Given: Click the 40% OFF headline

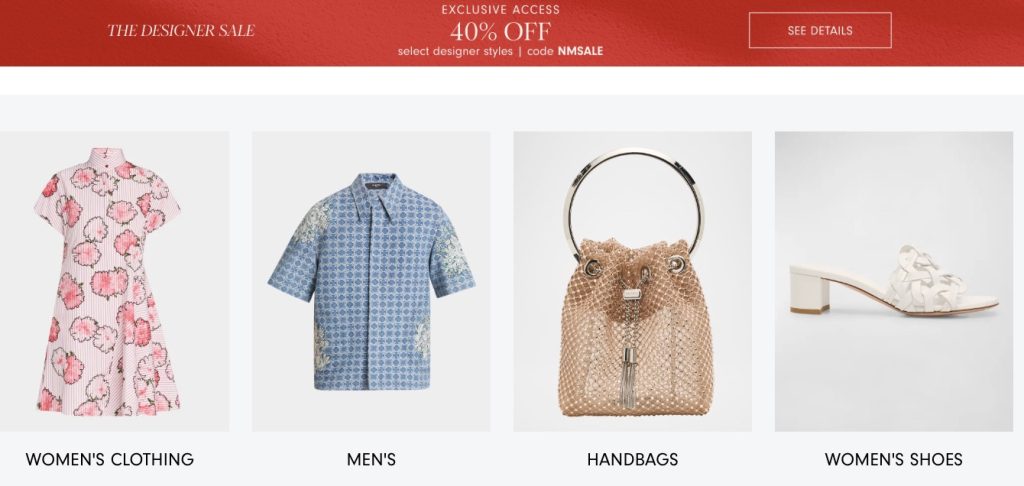Looking at the screenshot, I should click(500, 31).
